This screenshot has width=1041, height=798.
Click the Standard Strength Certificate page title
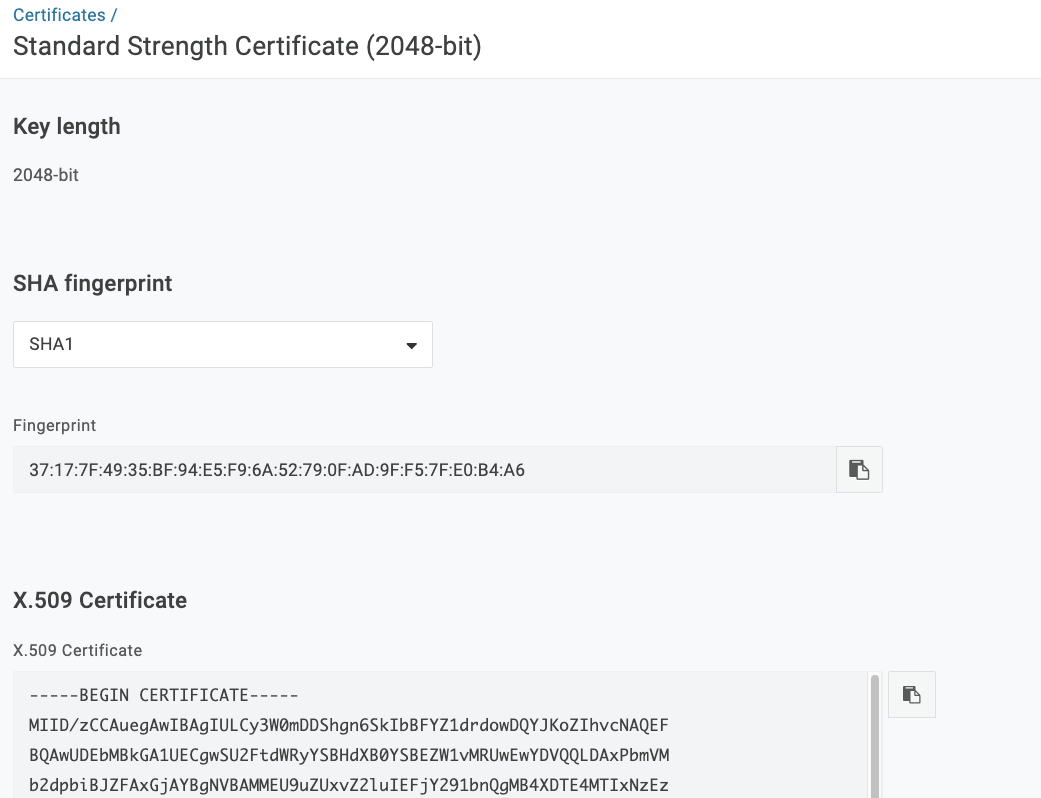point(247,46)
